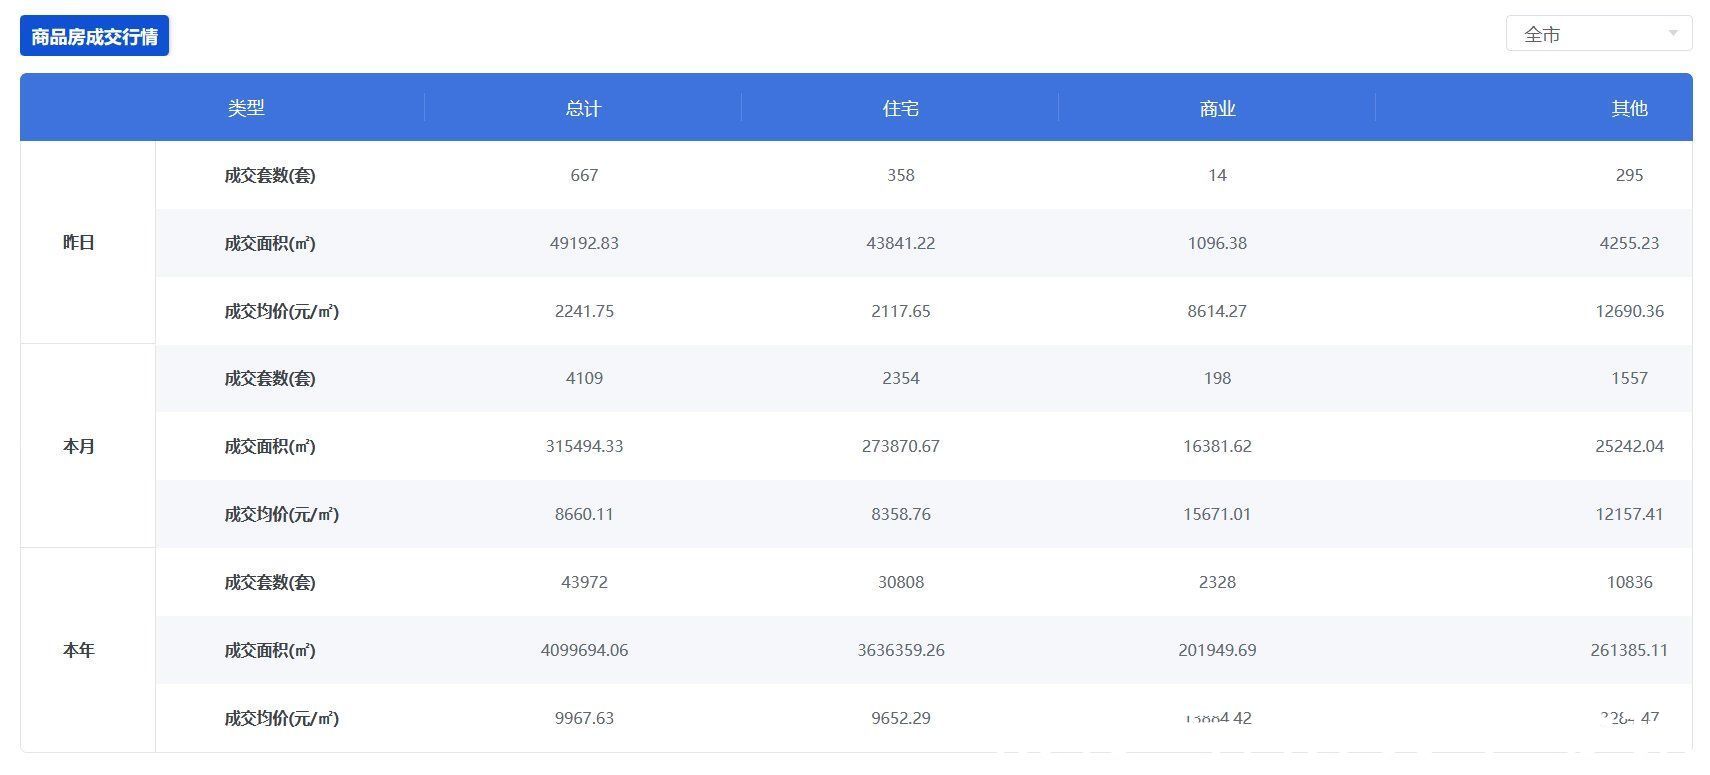Select the 住宅 column header

pyautogui.click(x=900, y=108)
